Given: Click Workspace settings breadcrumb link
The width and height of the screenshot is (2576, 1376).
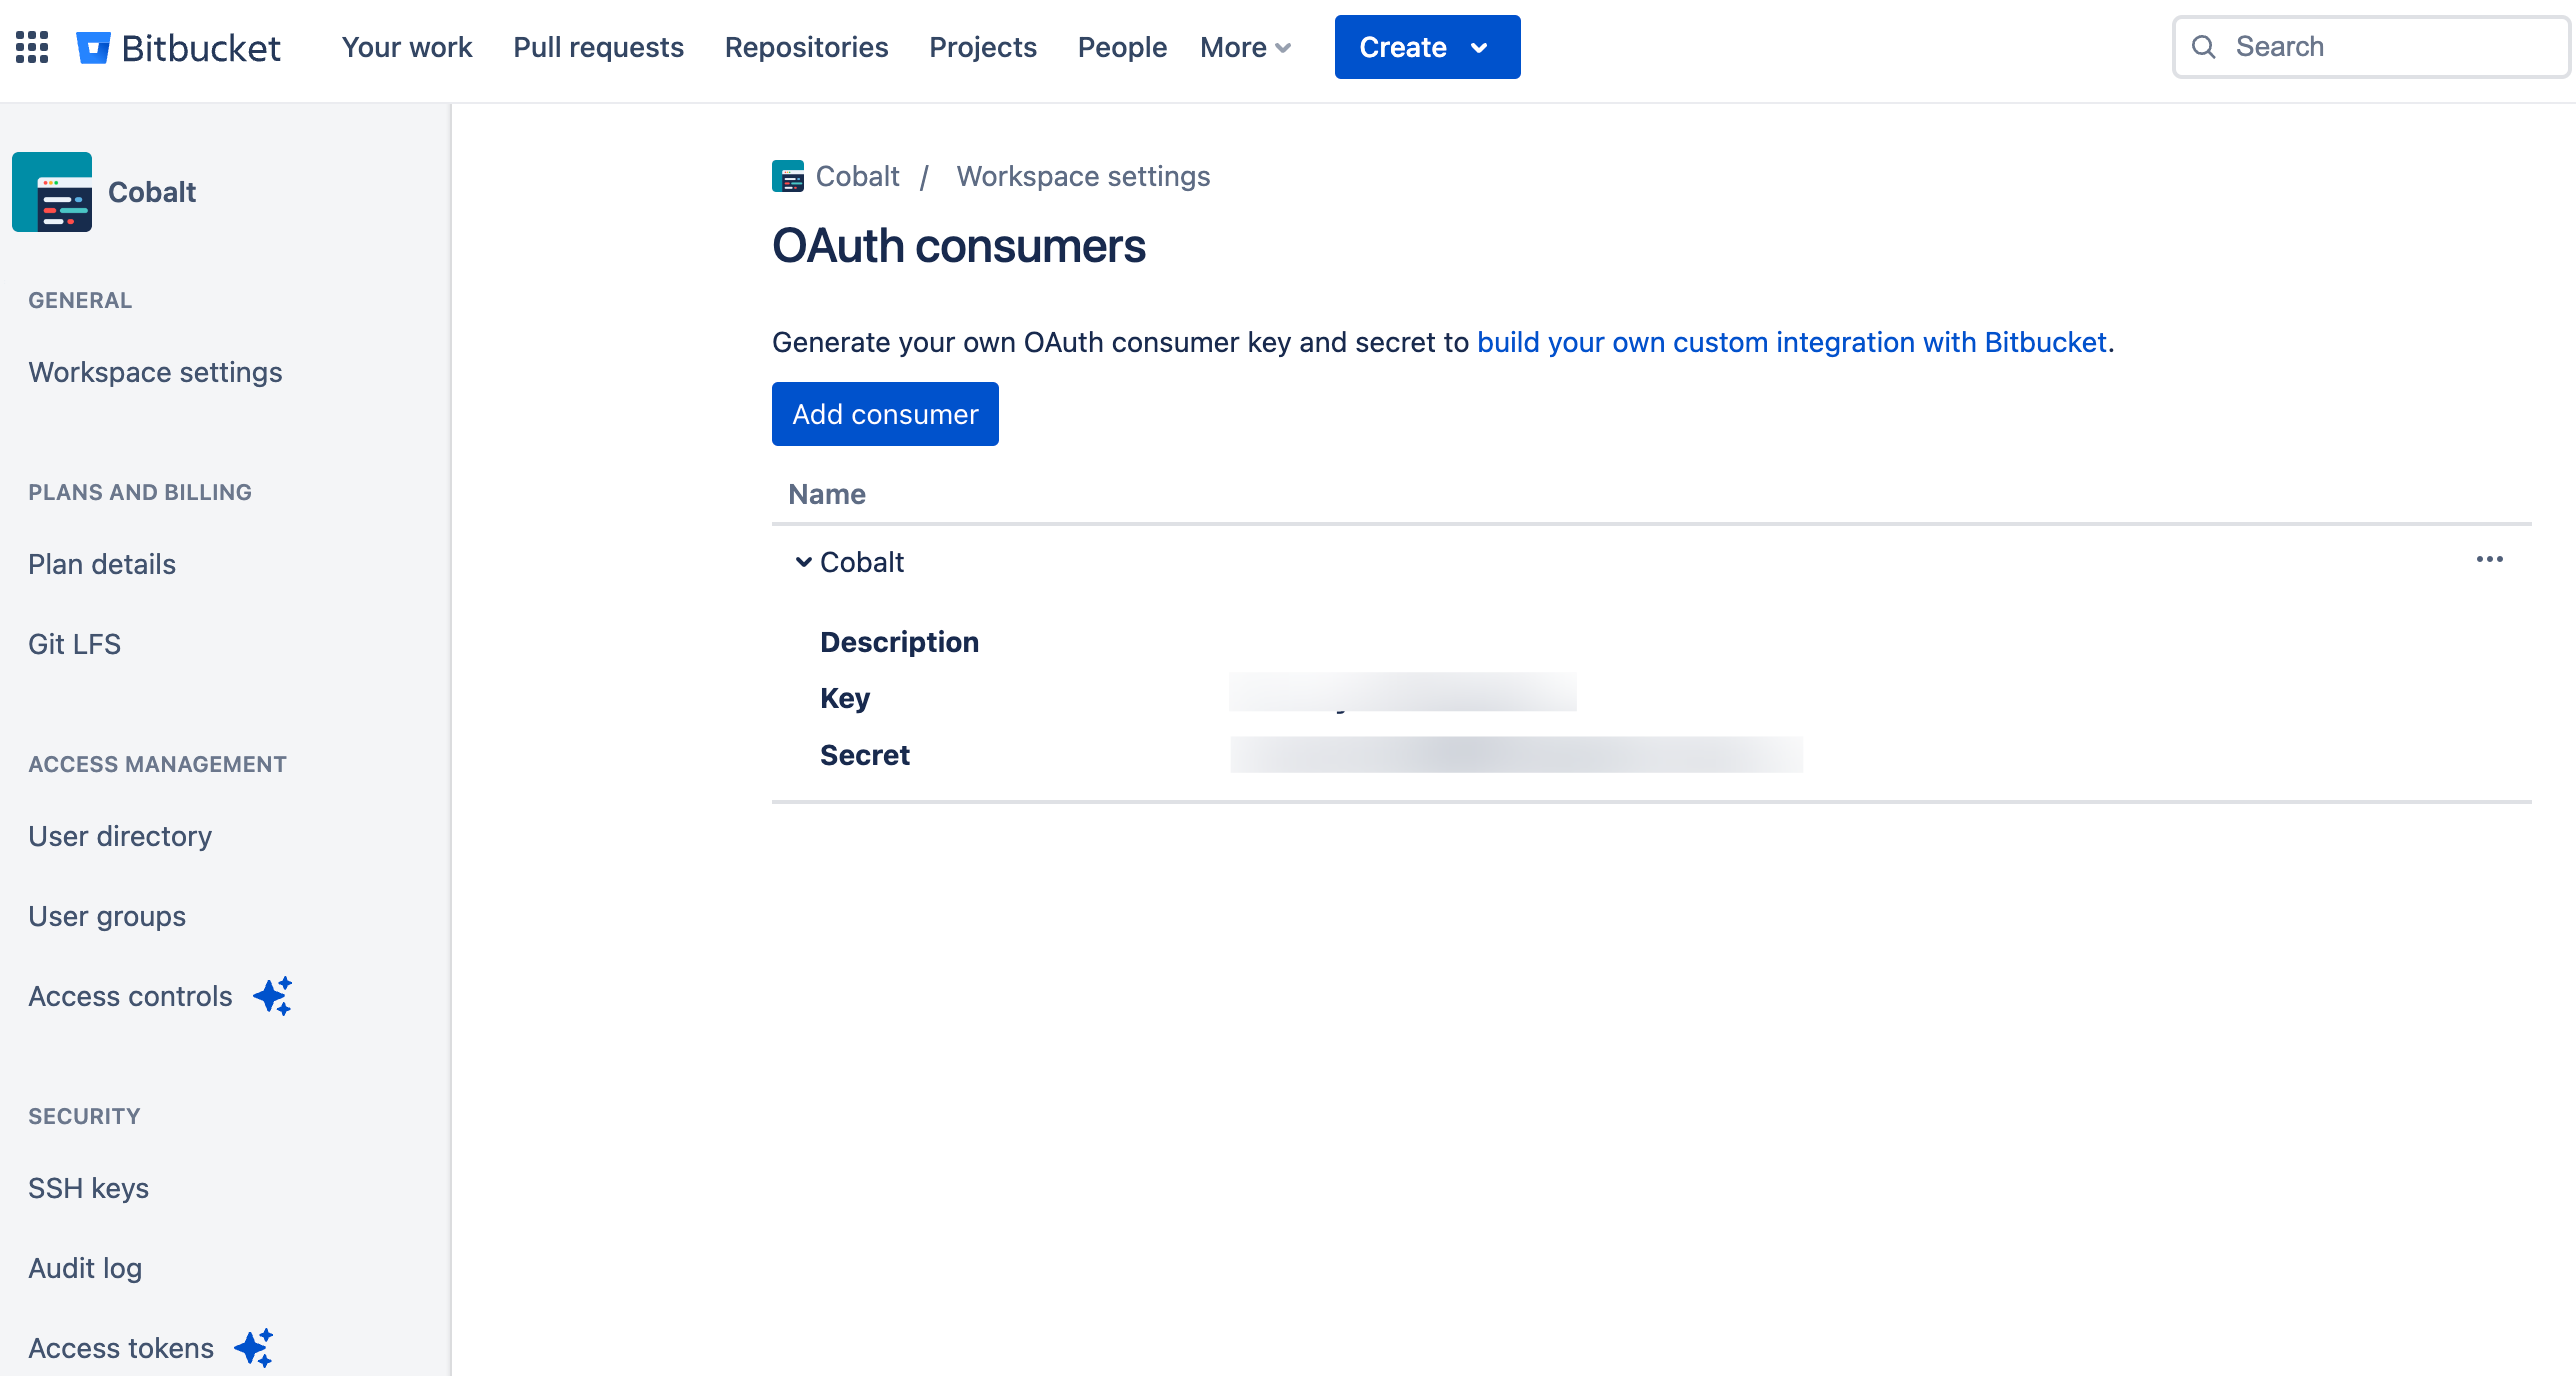Looking at the screenshot, I should [1083, 176].
